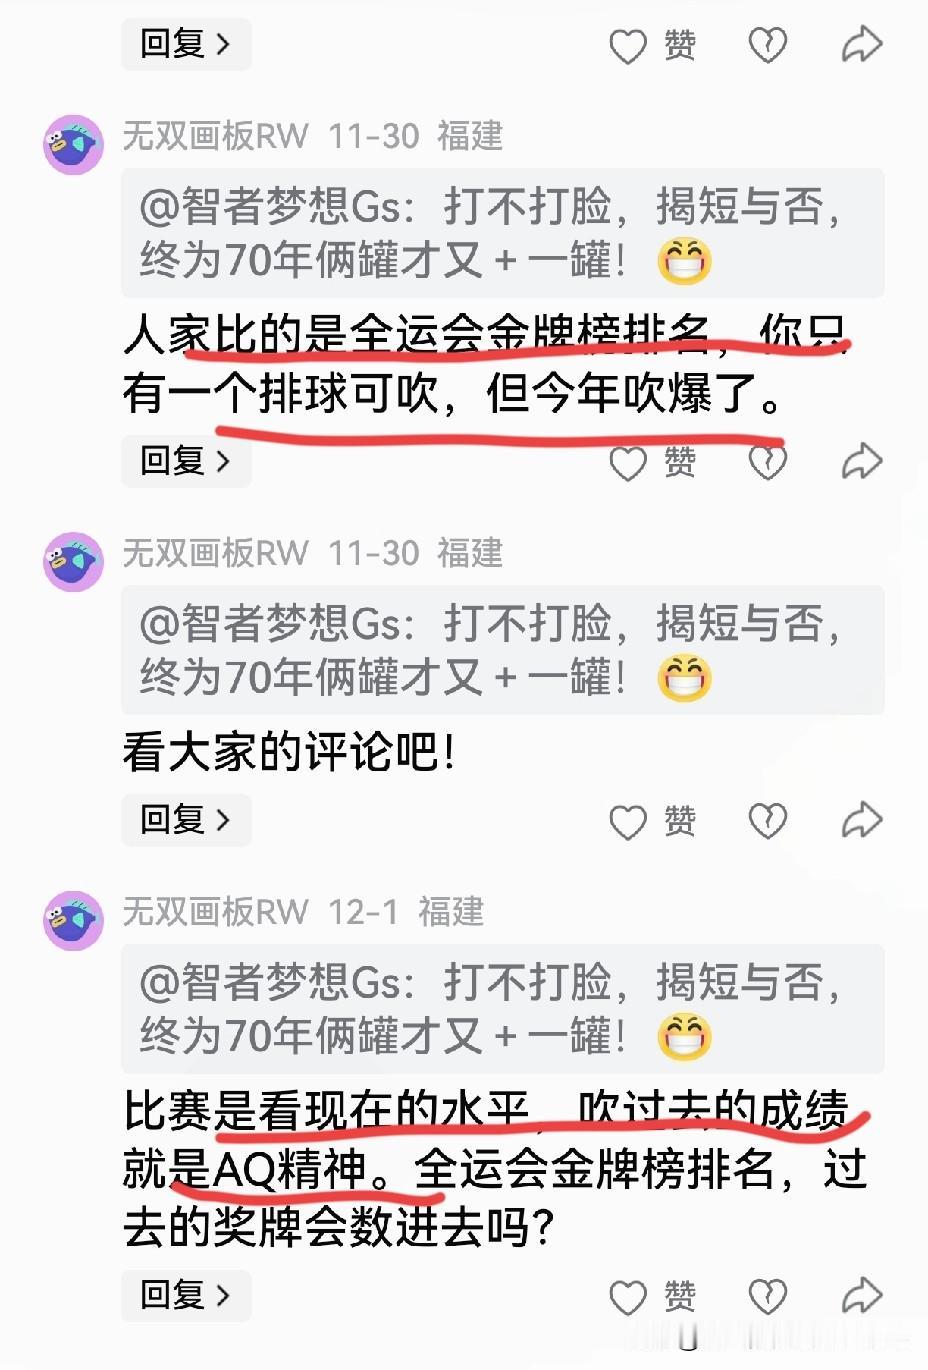The image size is (928, 1370).
Task: Like the 全运会金牌榜排名 comment with heart icon
Action: (628, 463)
